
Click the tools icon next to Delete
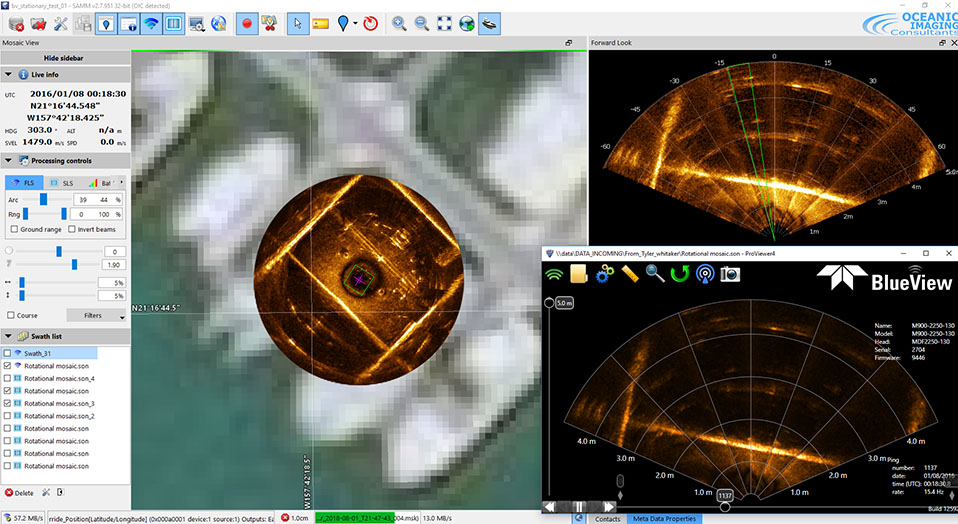(x=46, y=492)
